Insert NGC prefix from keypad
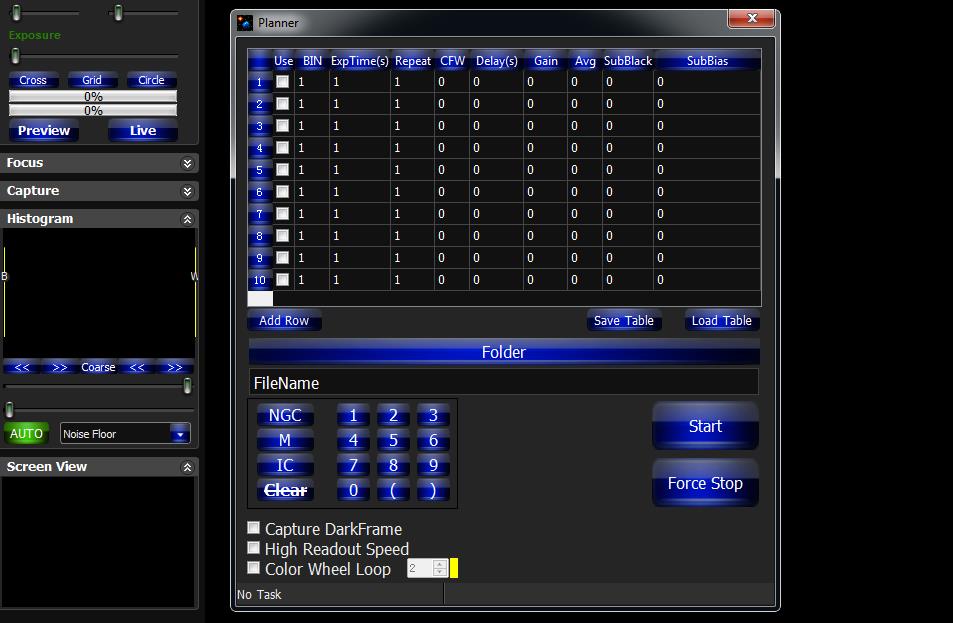 pyautogui.click(x=285, y=415)
